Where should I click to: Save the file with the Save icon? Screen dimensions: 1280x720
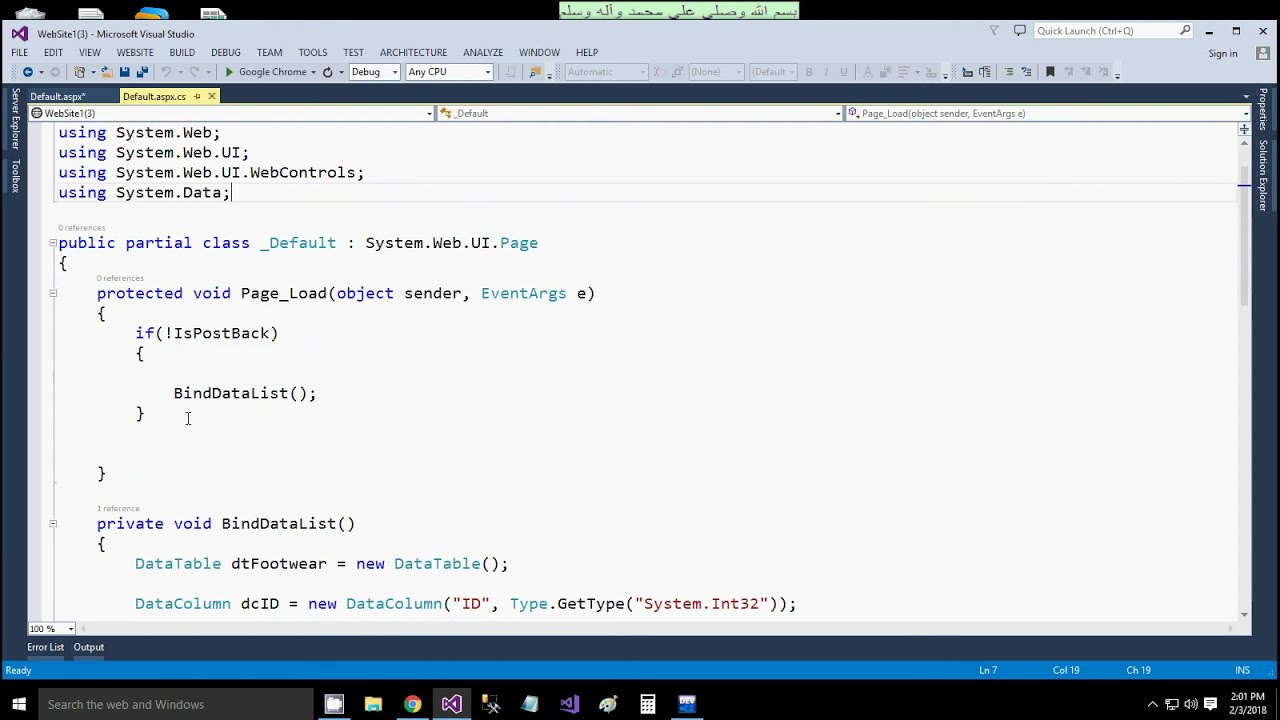[x=124, y=72]
